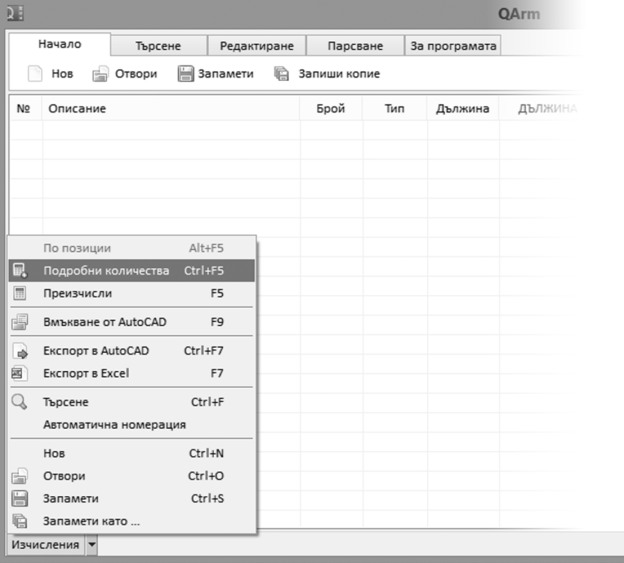Image resolution: width=624 pixels, height=563 pixels.
Task: Select Подробни количества in the menu
Action: point(106,270)
